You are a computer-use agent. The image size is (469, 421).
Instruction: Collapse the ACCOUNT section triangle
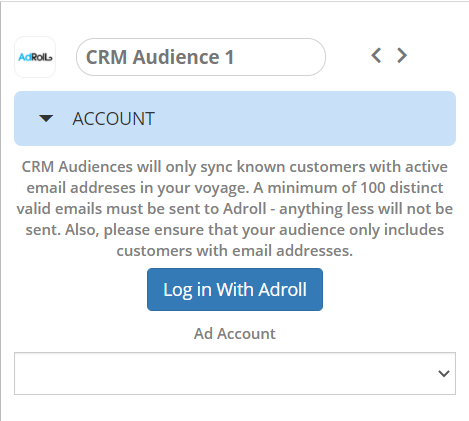click(46, 118)
